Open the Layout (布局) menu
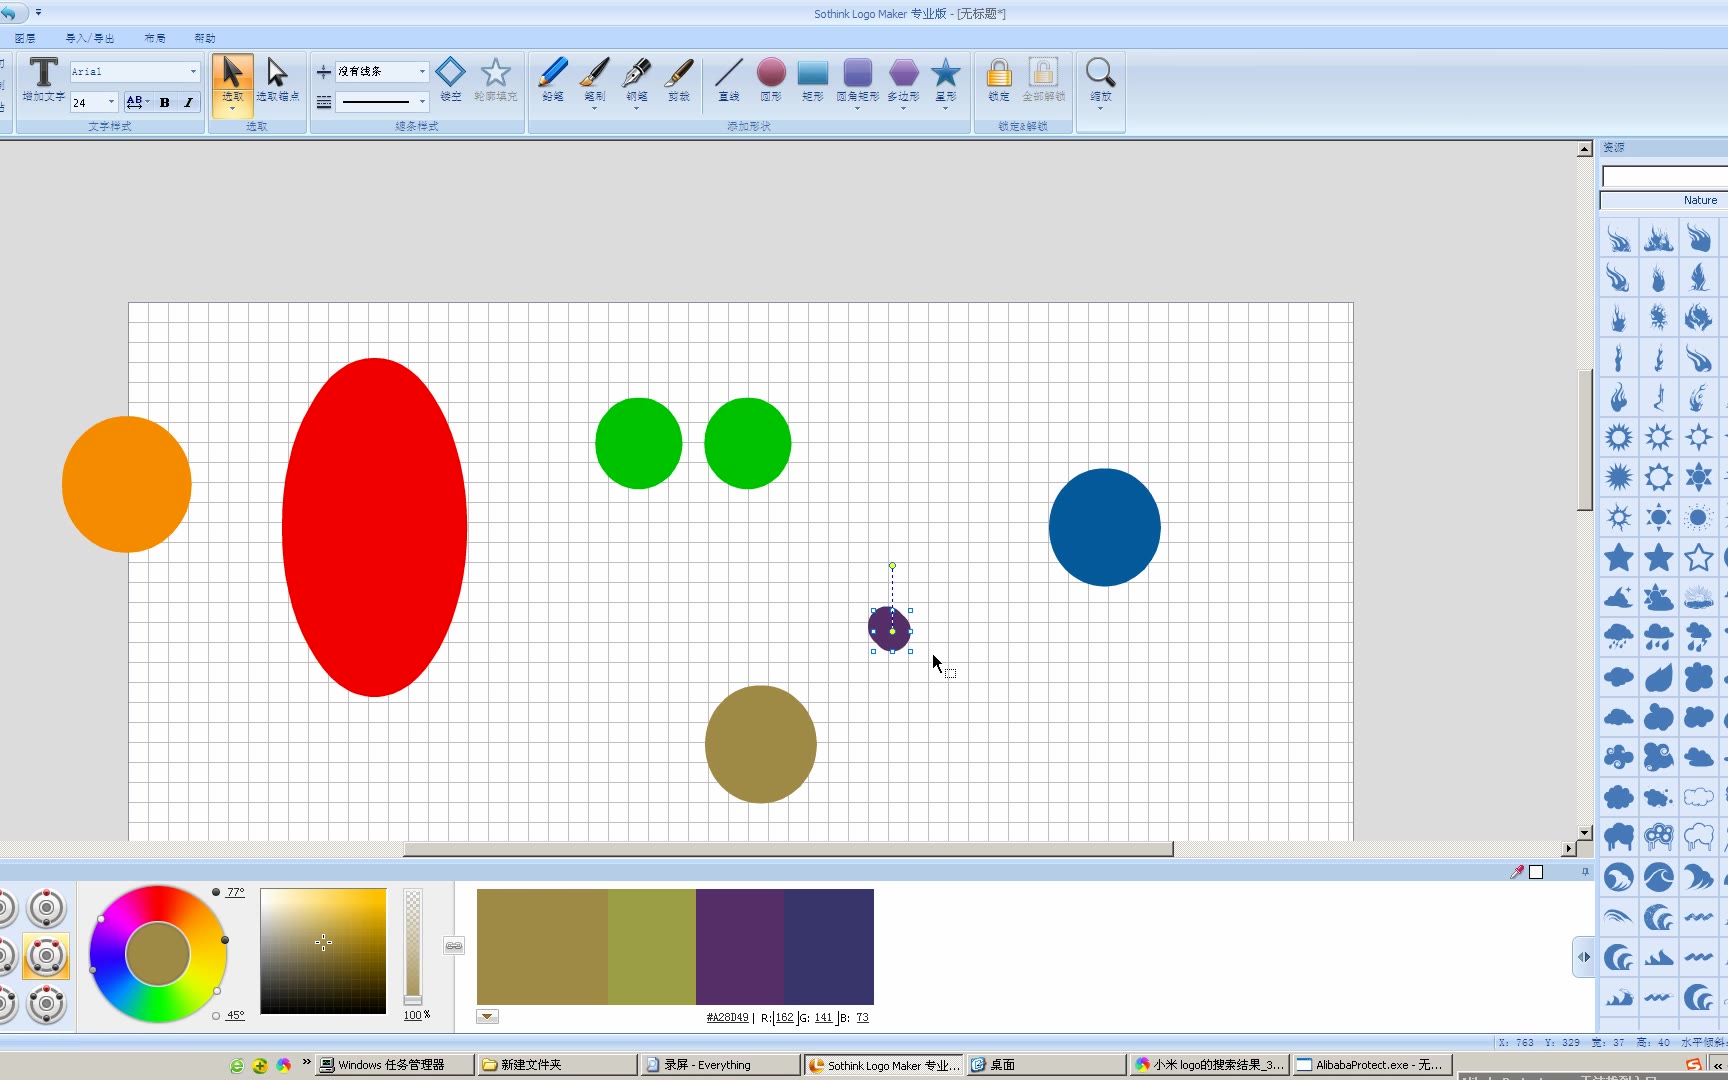This screenshot has width=1728, height=1080. 155,38
